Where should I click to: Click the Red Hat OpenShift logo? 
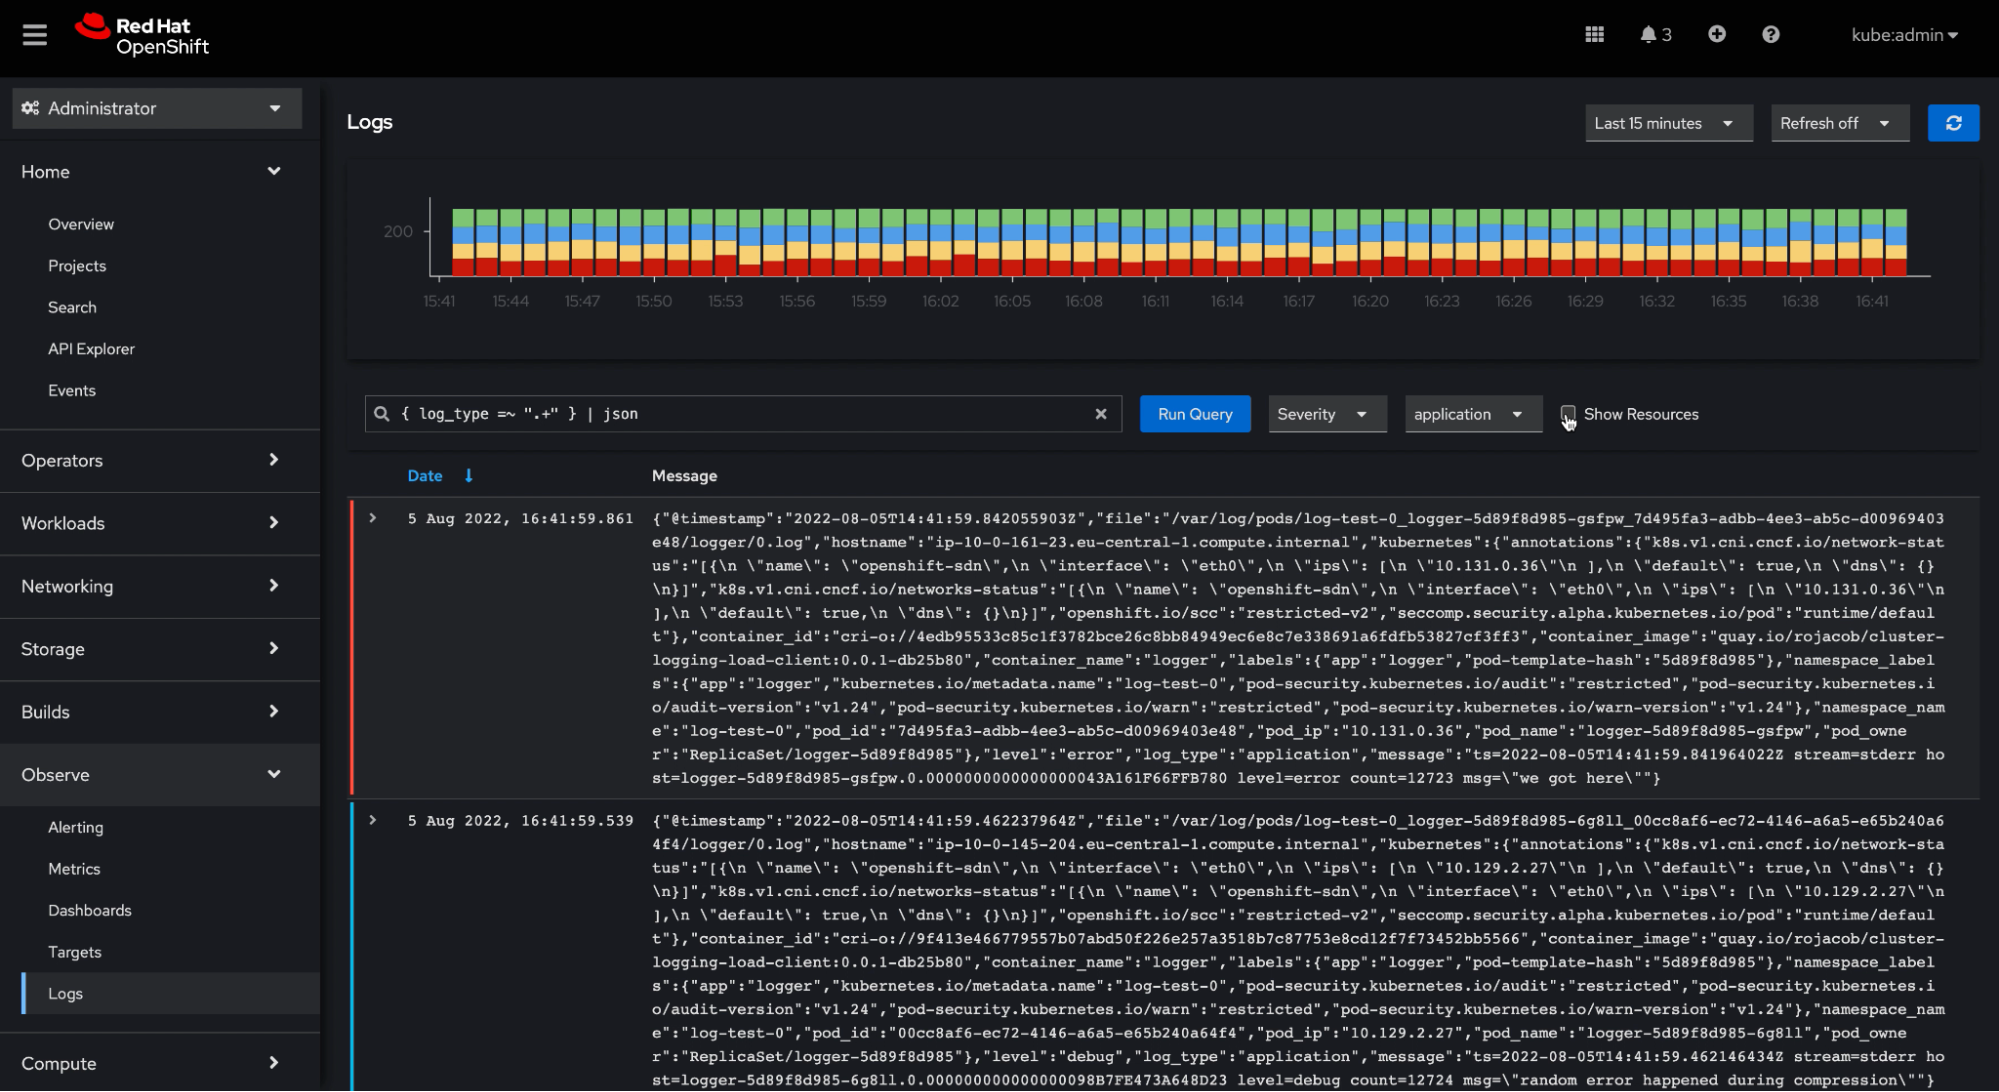coord(141,34)
